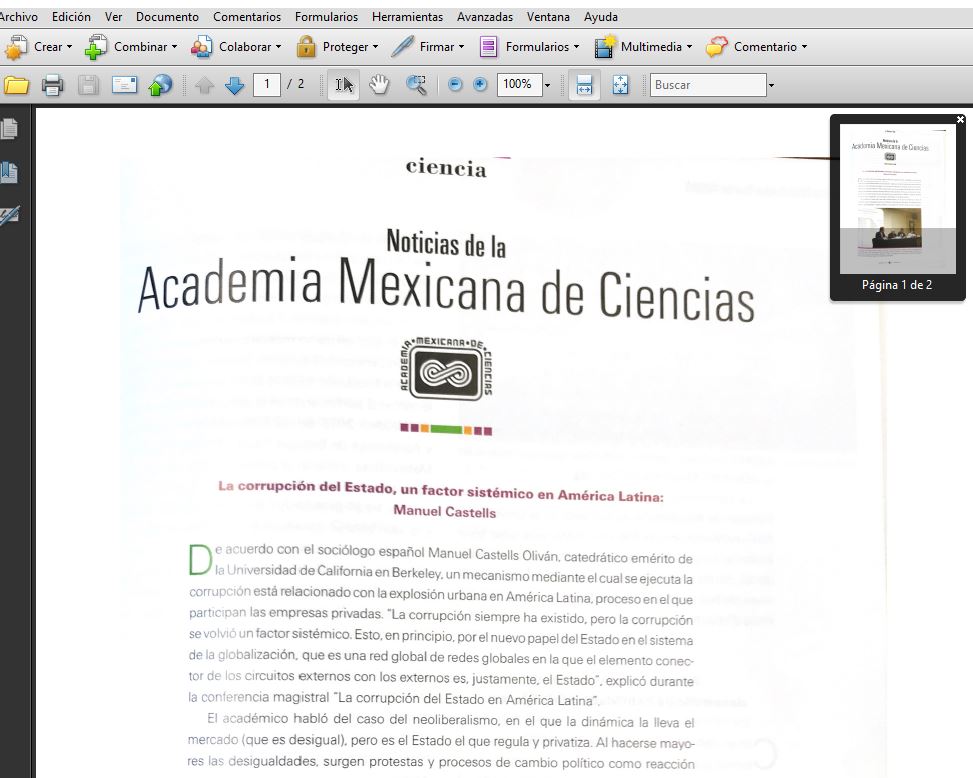Open the Pages panel in sidebar

coord(9,129)
